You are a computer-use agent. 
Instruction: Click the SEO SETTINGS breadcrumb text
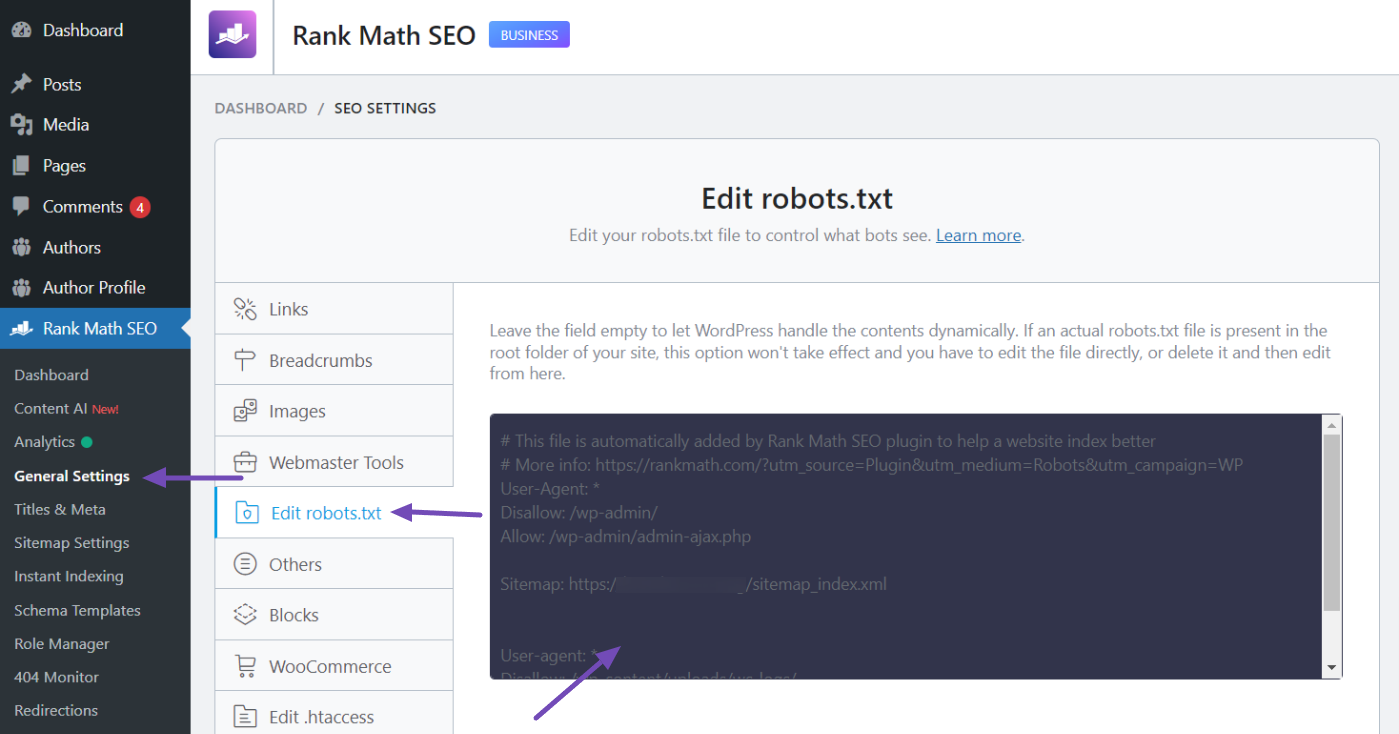(x=385, y=108)
